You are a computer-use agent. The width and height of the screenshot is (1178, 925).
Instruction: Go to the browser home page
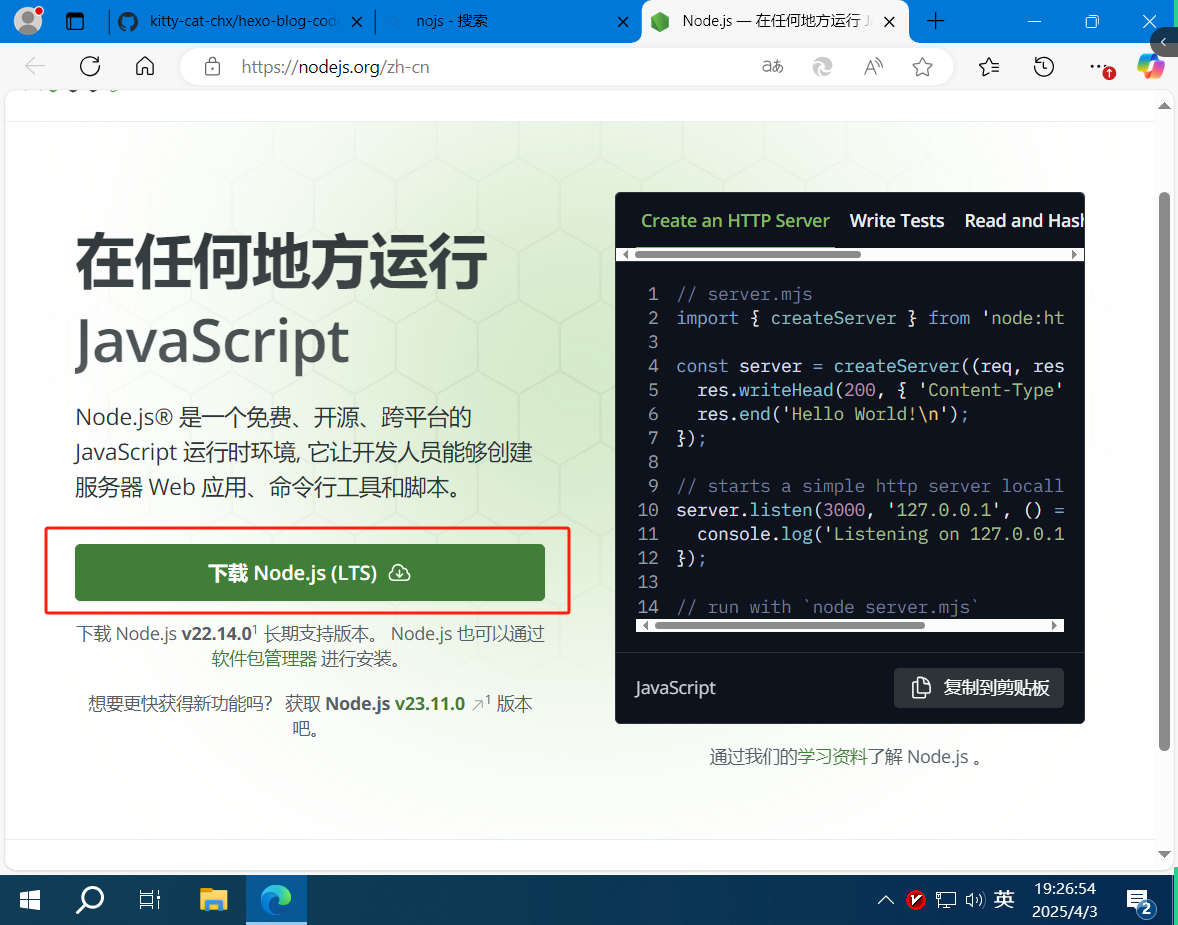(145, 67)
